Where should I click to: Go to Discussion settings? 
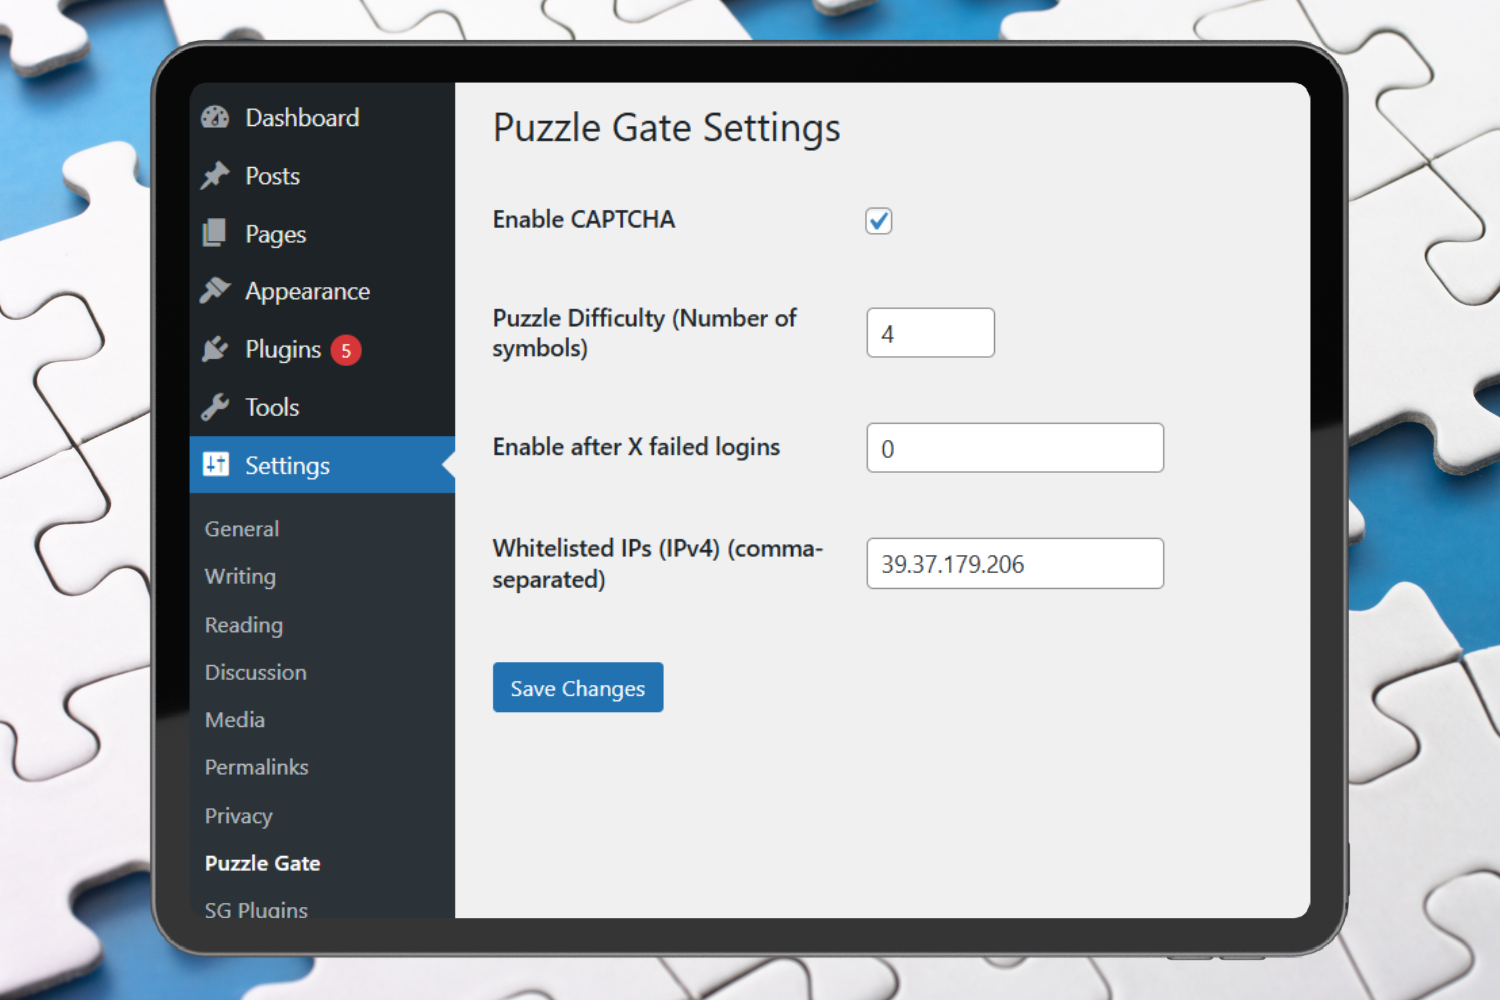[x=256, y=672]
